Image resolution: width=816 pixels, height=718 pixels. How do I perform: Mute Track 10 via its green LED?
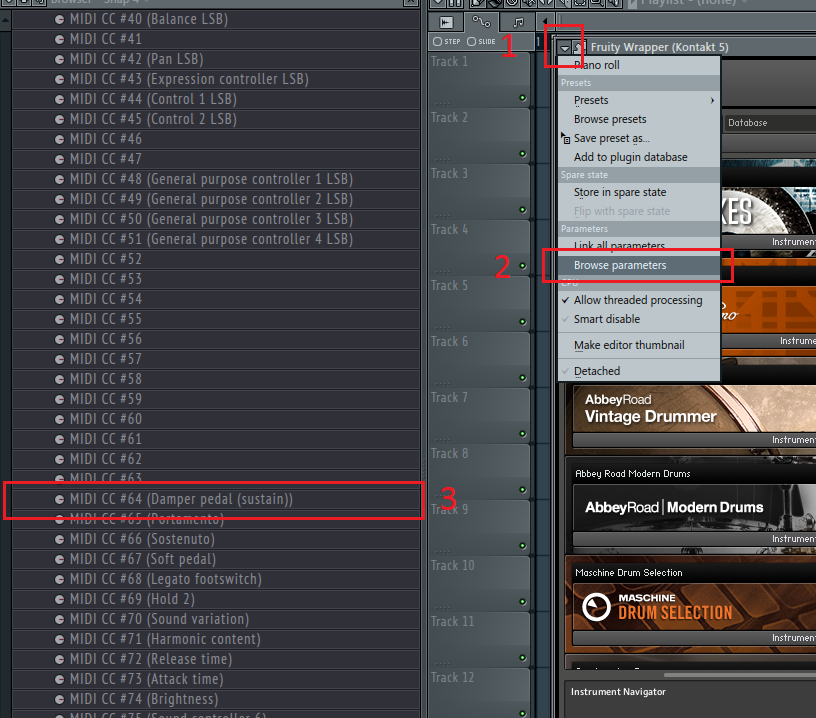point(522,601)
